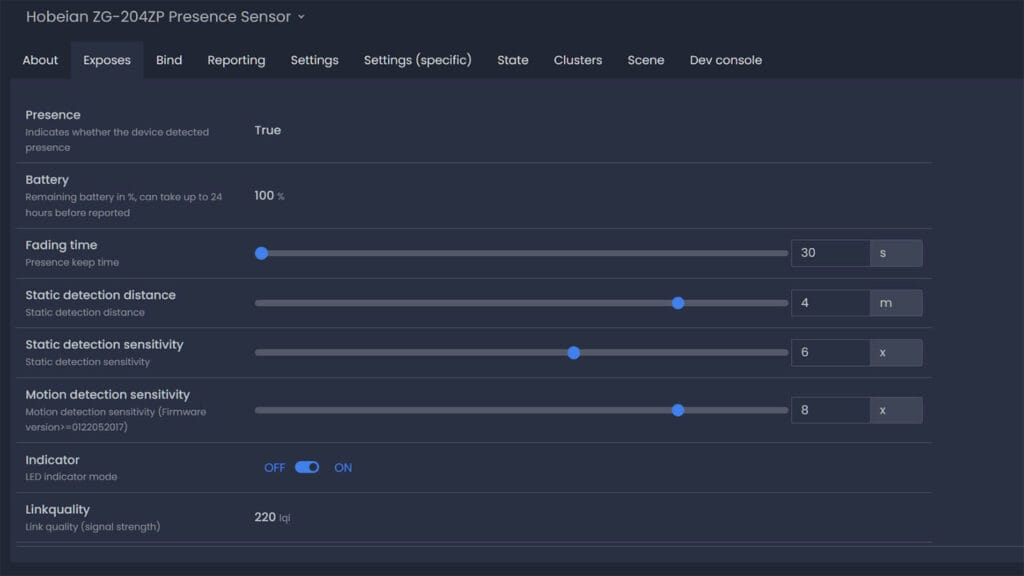
Task: Open the Settings tab
Action: pos(314,60)
